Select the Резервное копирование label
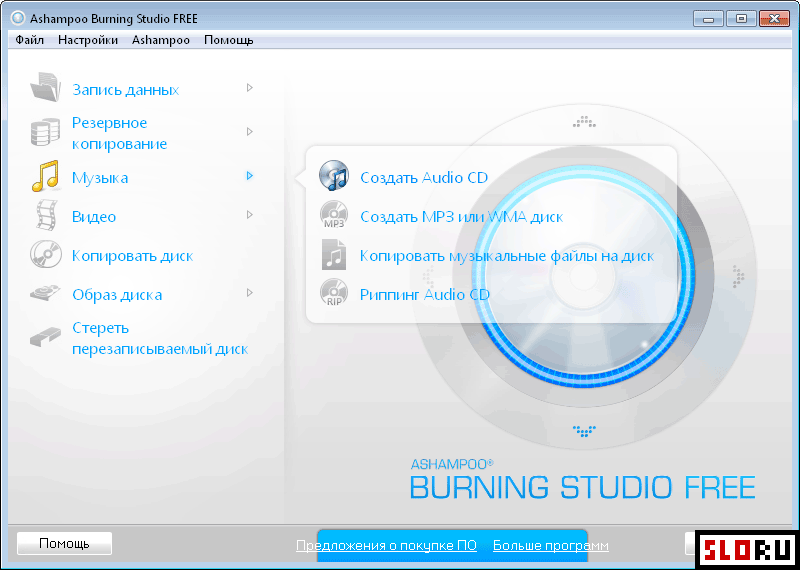The height and width of the screenshot is (570, 800). pos(119,133)
